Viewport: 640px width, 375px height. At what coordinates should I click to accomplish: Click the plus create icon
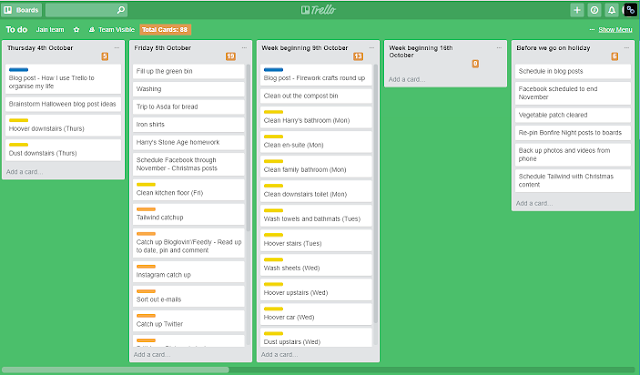577,10
